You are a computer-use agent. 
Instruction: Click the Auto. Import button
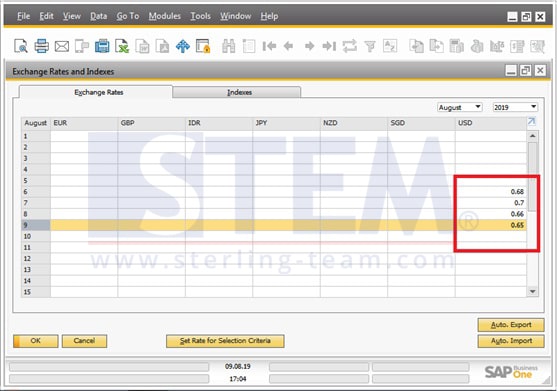511,341
